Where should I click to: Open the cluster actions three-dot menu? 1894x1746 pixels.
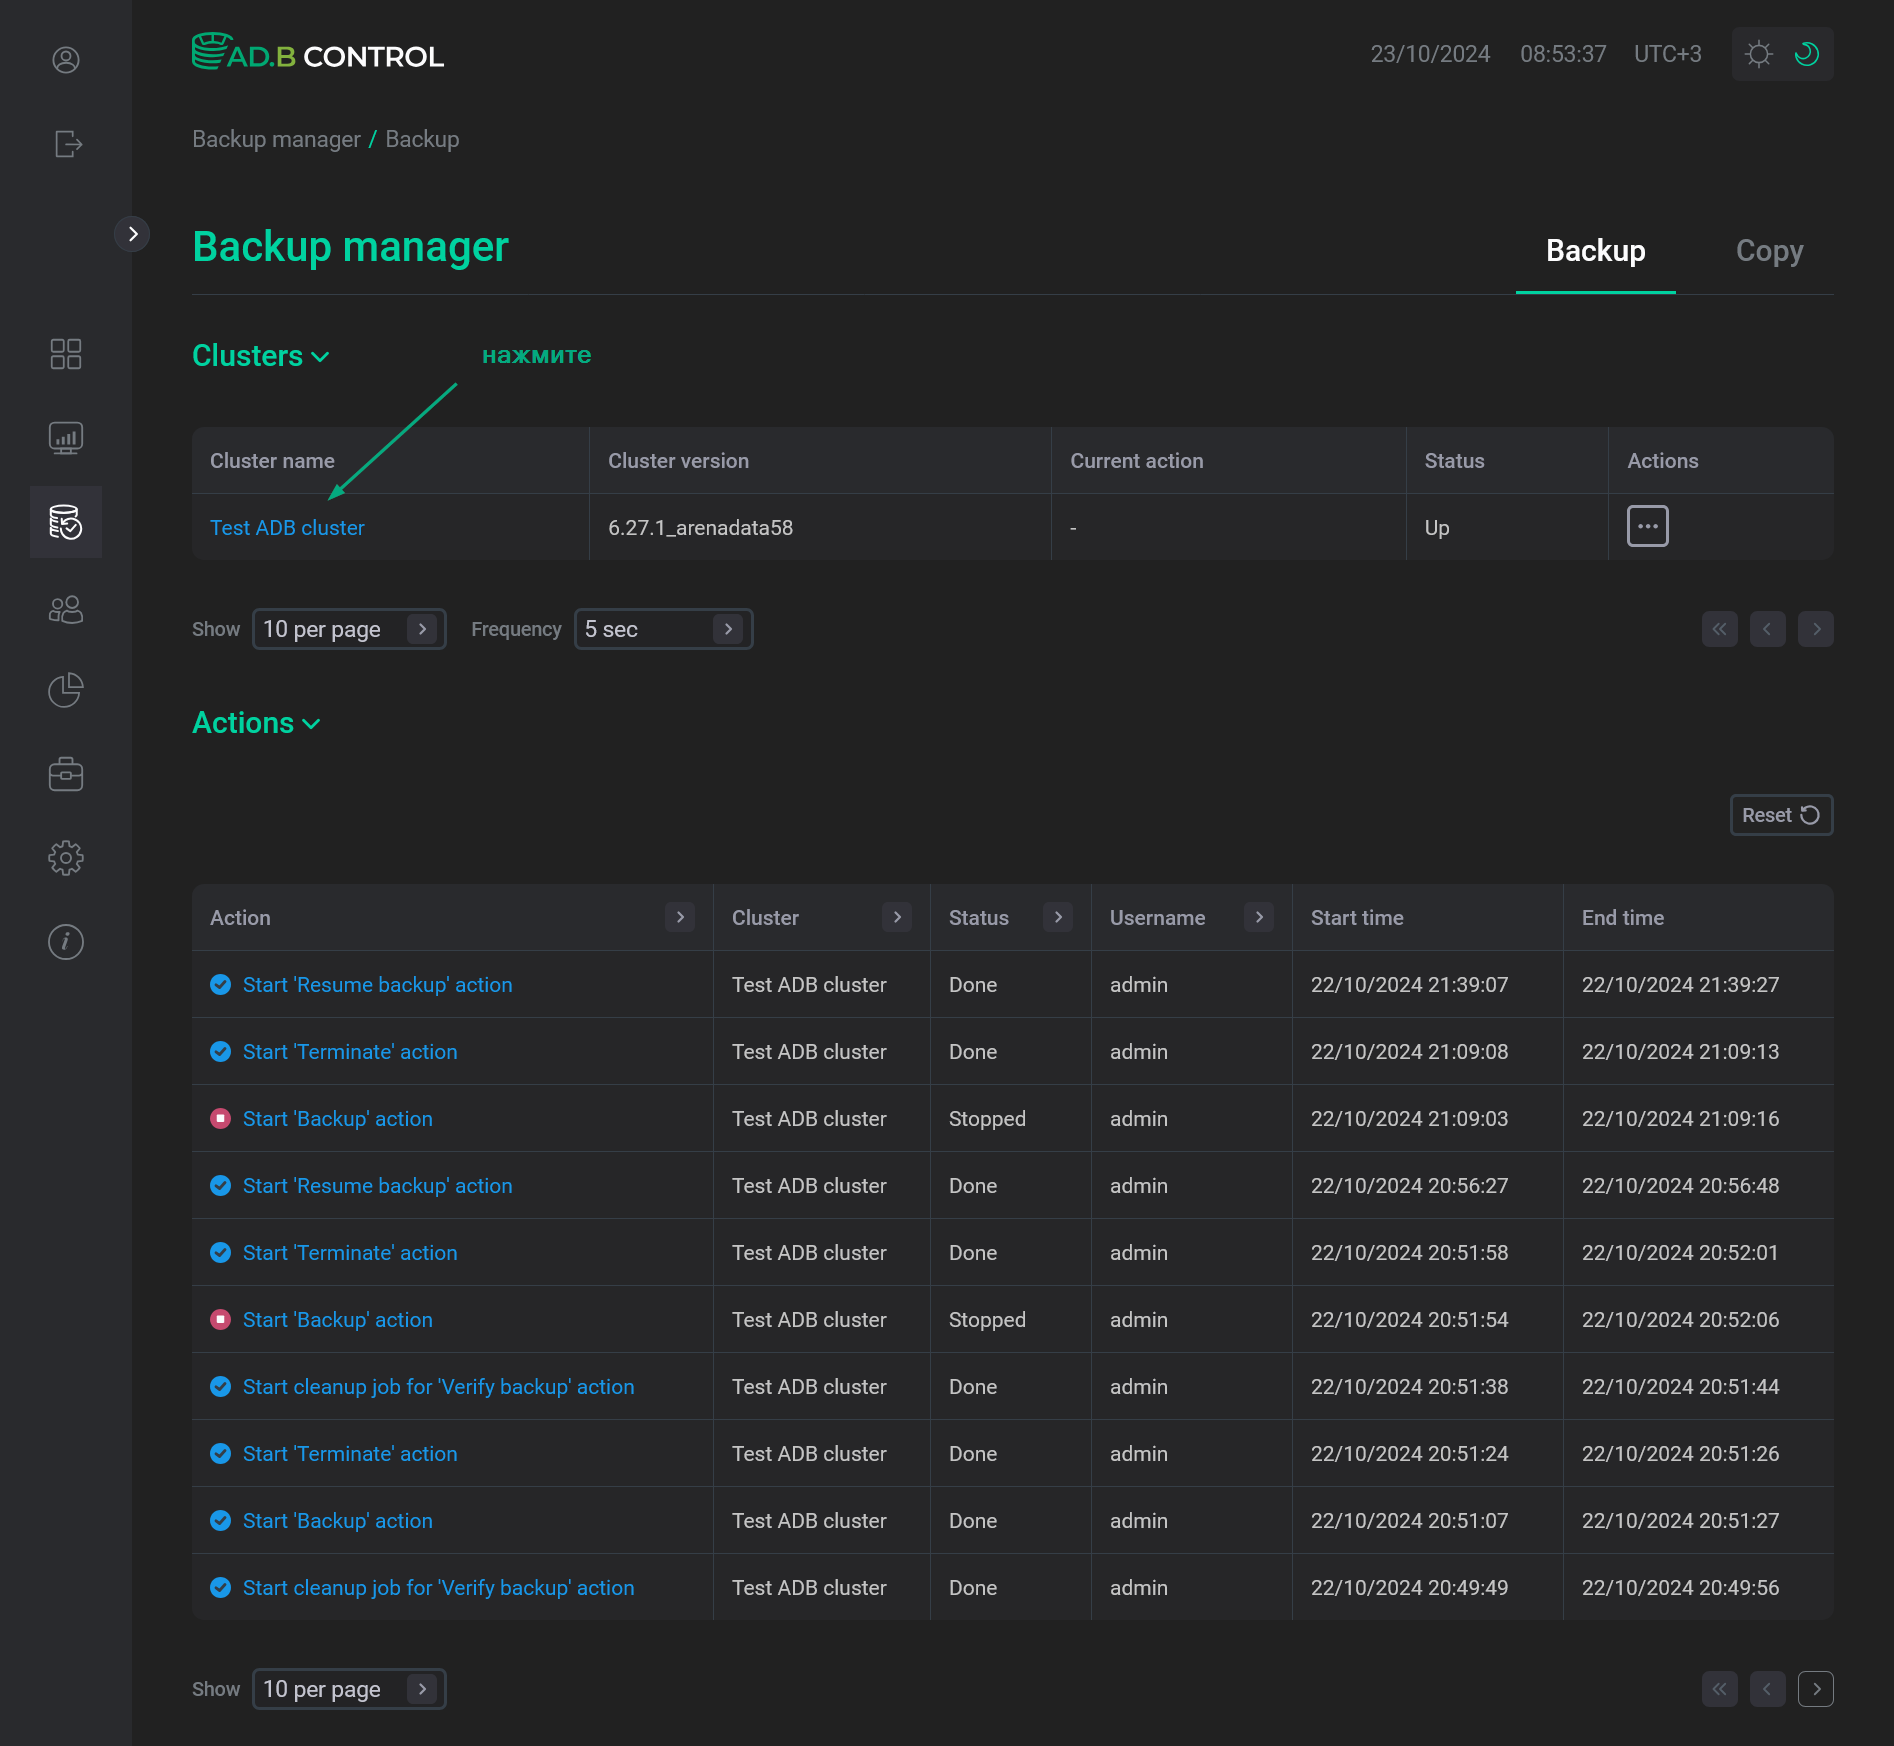(x=1647, y=526)
